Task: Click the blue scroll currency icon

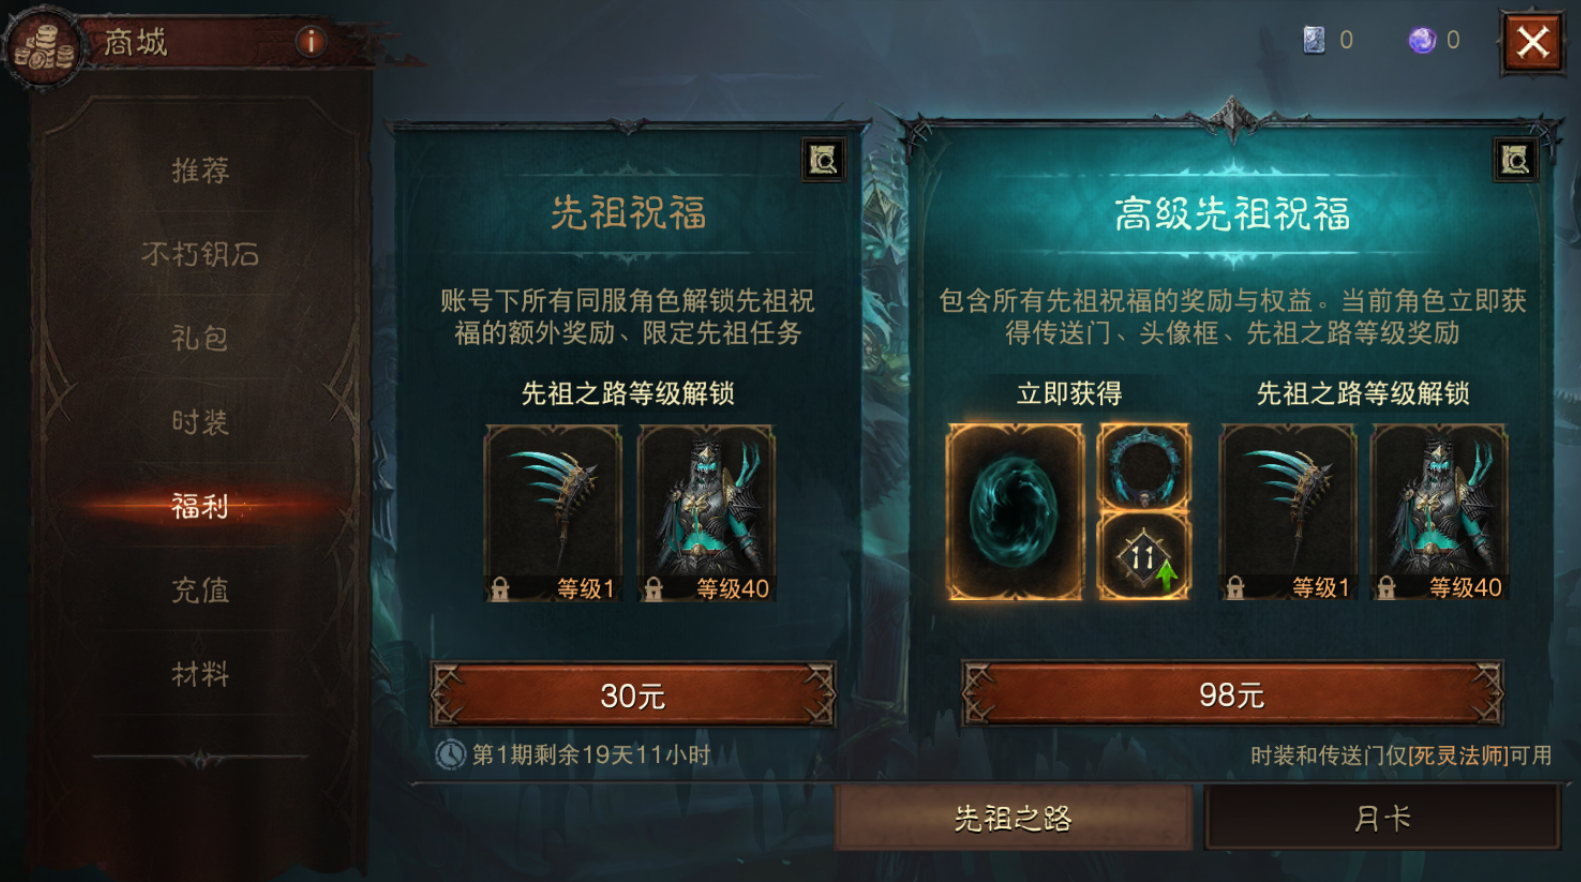Action: click(1314, 40)
